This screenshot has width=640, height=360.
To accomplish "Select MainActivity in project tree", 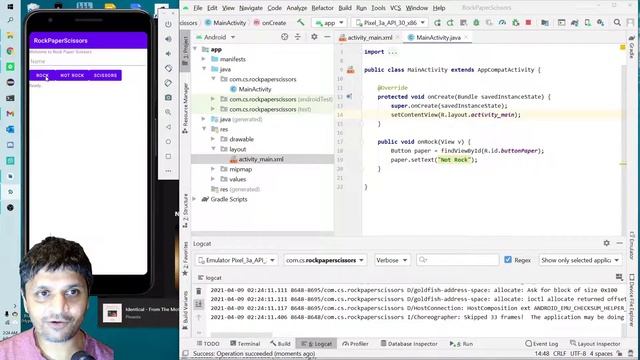I will point(255,89).
